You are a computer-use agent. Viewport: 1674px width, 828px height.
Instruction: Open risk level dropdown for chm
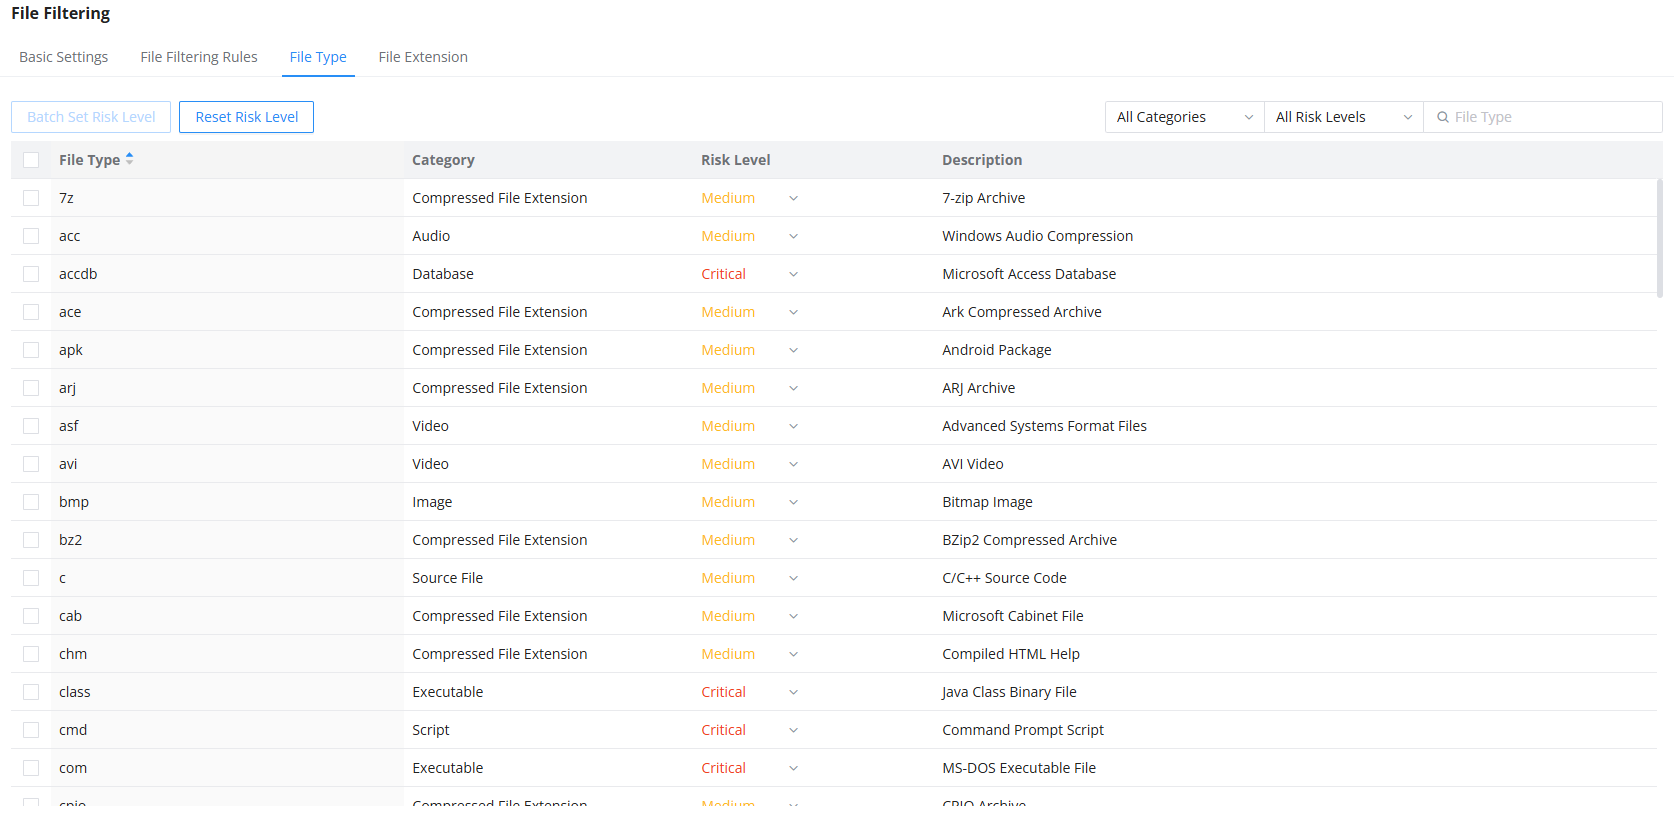click(x=750, y=654)
